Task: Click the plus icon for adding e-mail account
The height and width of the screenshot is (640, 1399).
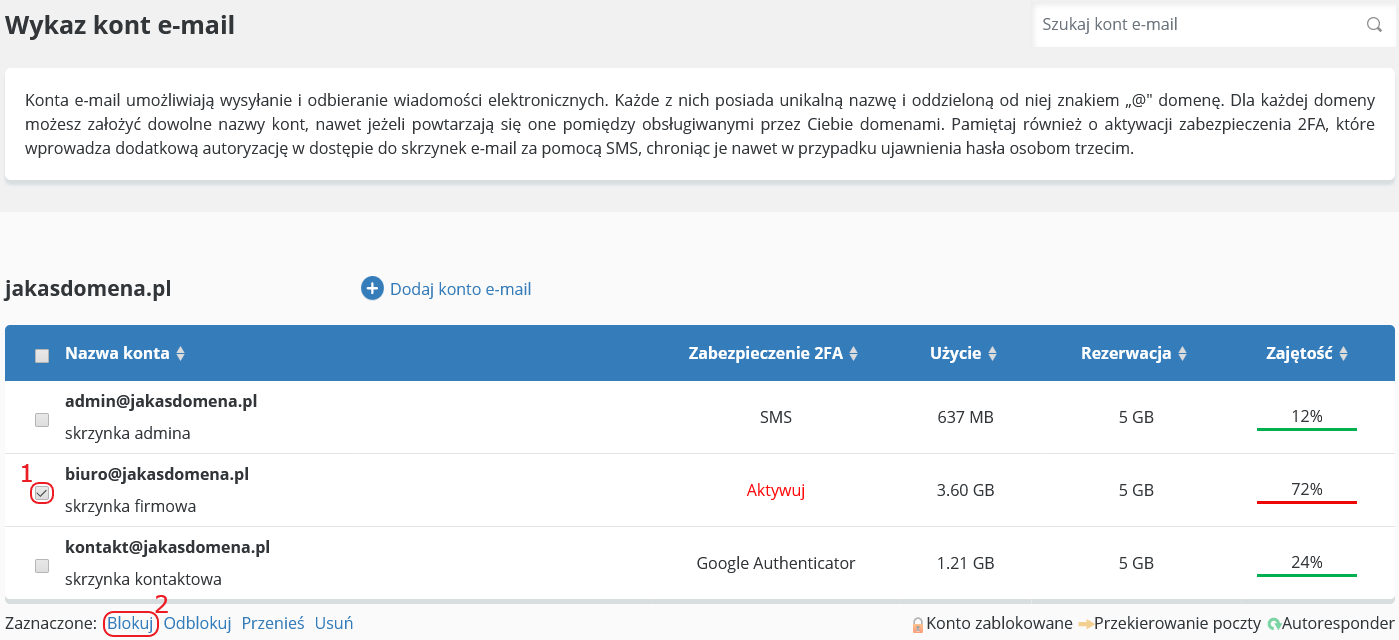Action: [x=372, y=289]
